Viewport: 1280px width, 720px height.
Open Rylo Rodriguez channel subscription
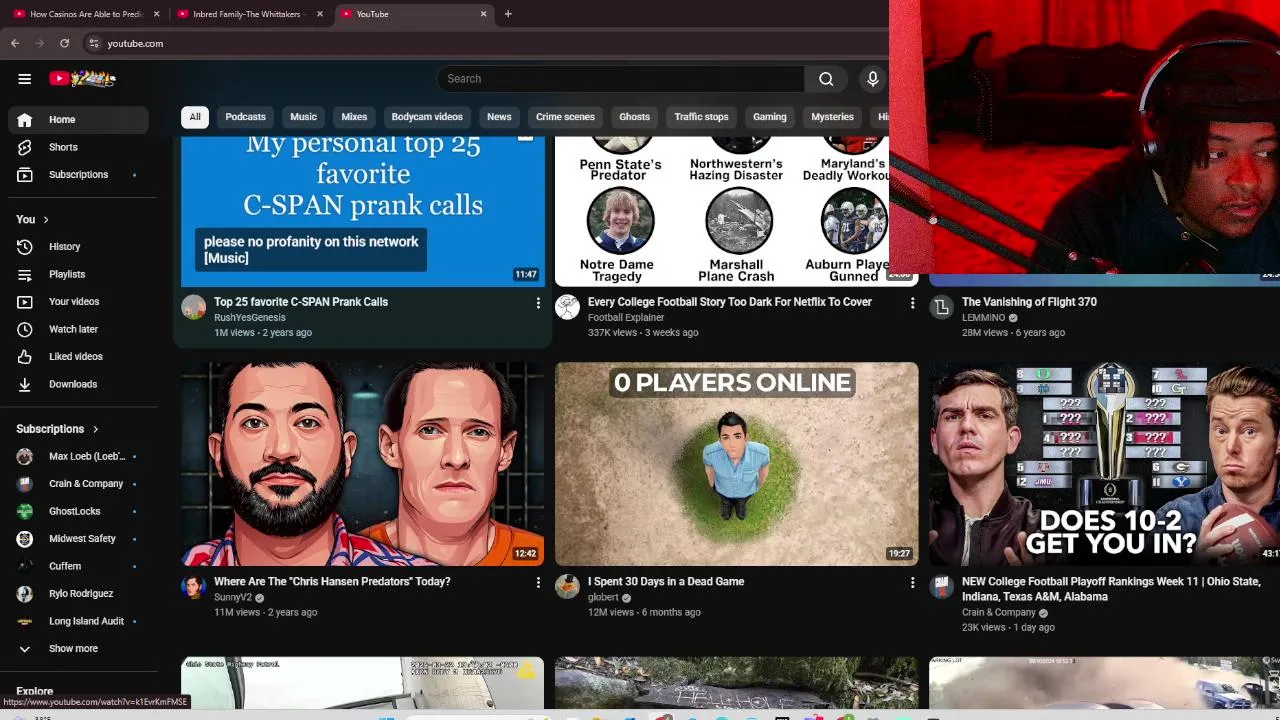click(78, 593)
